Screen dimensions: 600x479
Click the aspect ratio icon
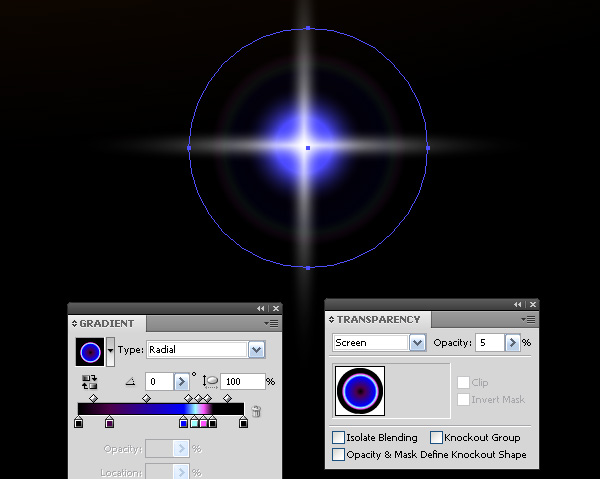tap(210, 381)
